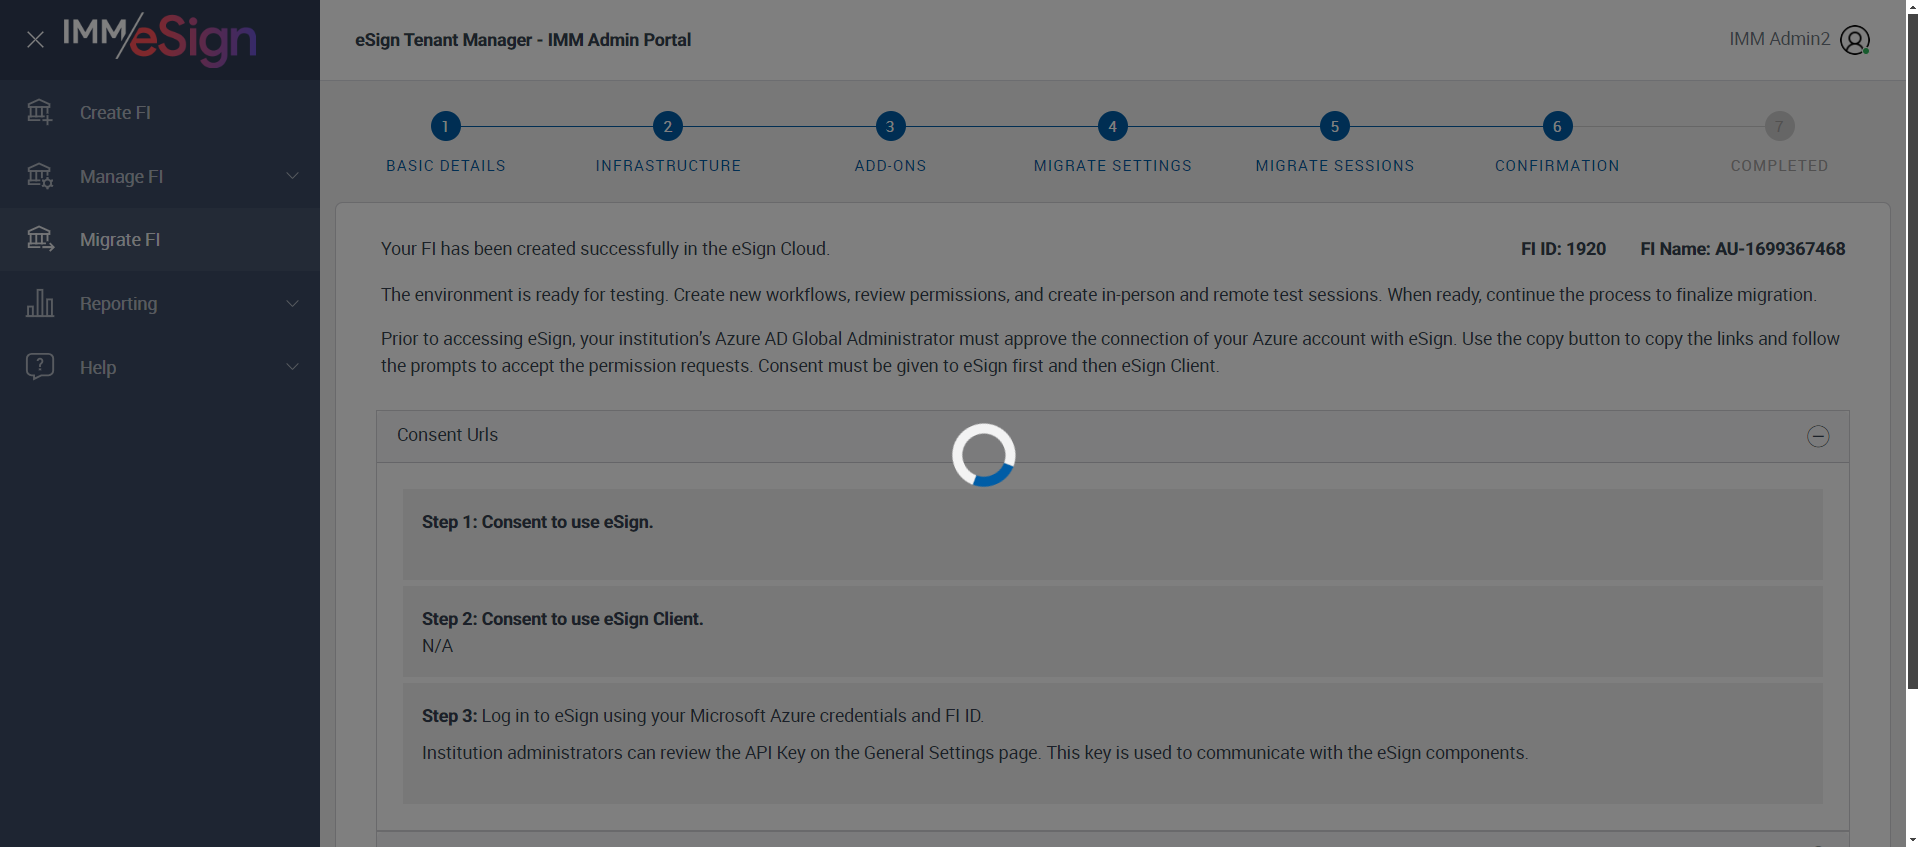Collapse the Consent Urls section
Image resolution: width=1920 pixels, height=847 pixels.
tap(1818, 436)
